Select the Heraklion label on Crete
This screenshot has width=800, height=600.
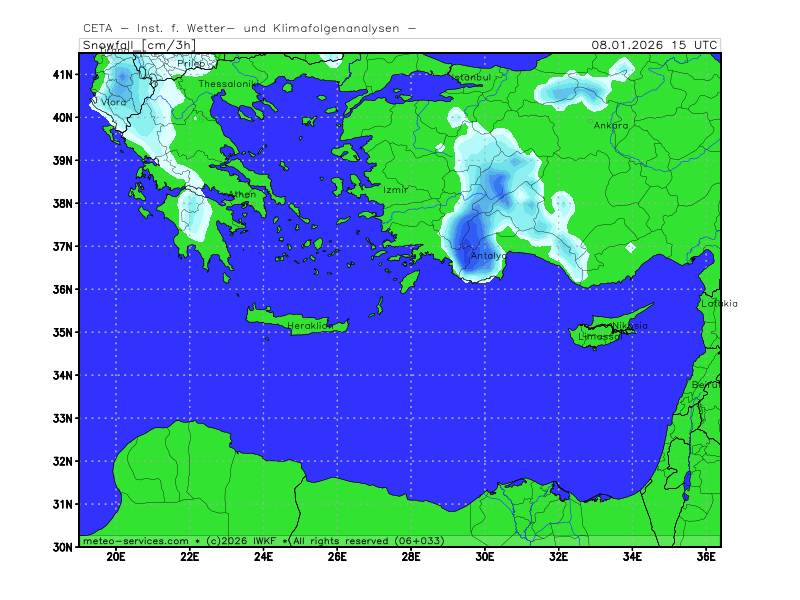tap(309, 326)
